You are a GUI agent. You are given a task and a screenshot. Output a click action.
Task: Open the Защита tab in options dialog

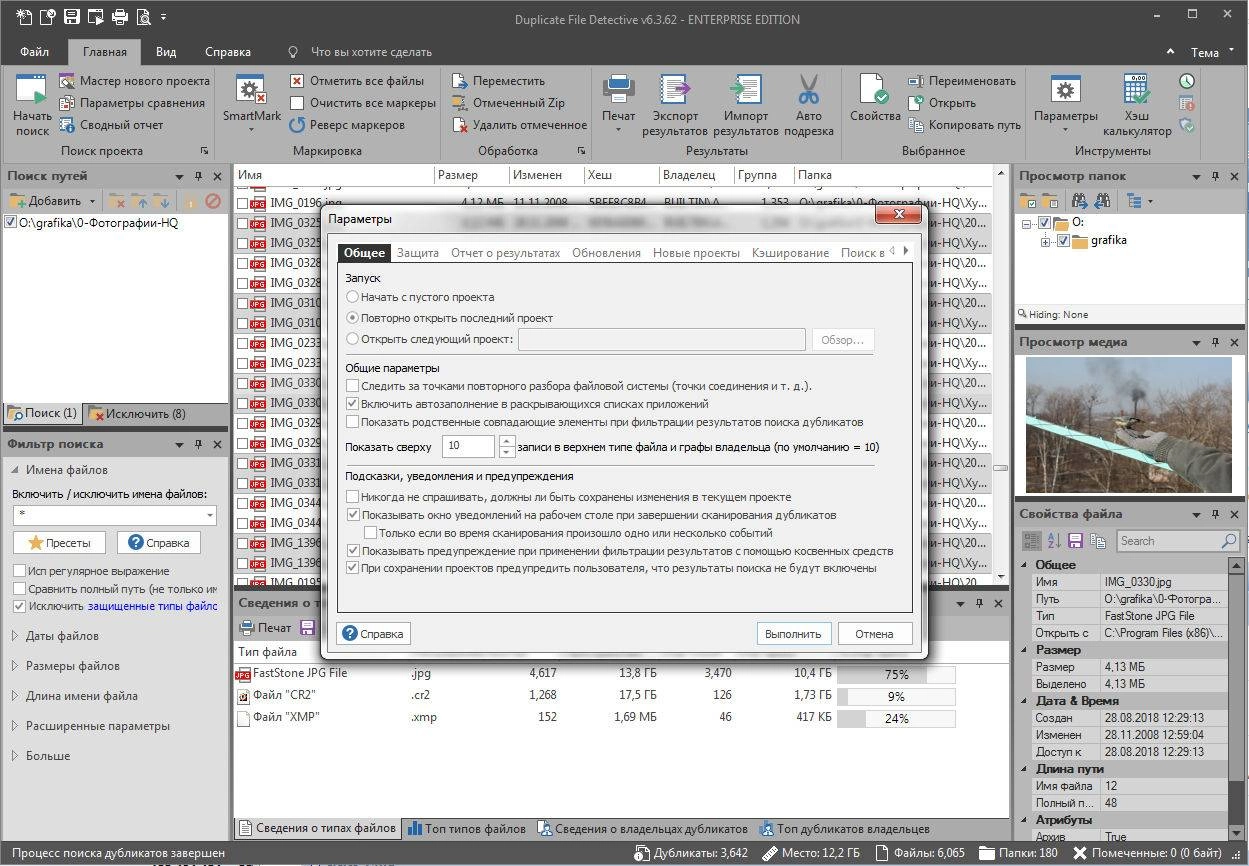pyautogui.click(x=418, y=253)
